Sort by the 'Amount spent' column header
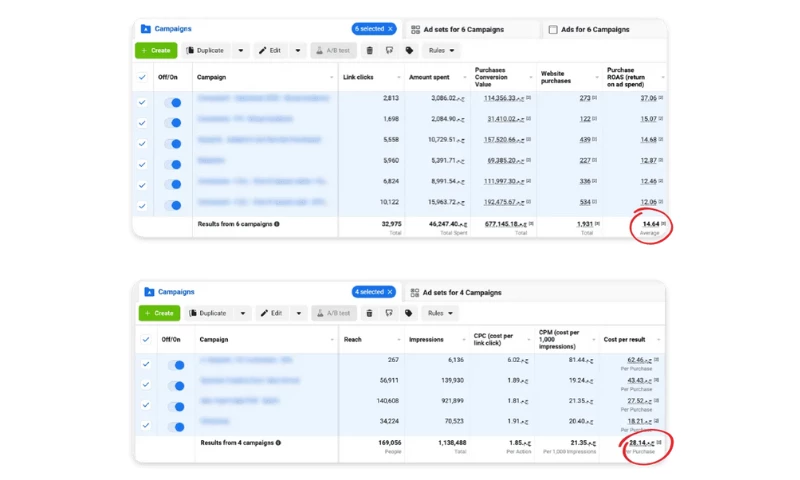 coord(434,77)
